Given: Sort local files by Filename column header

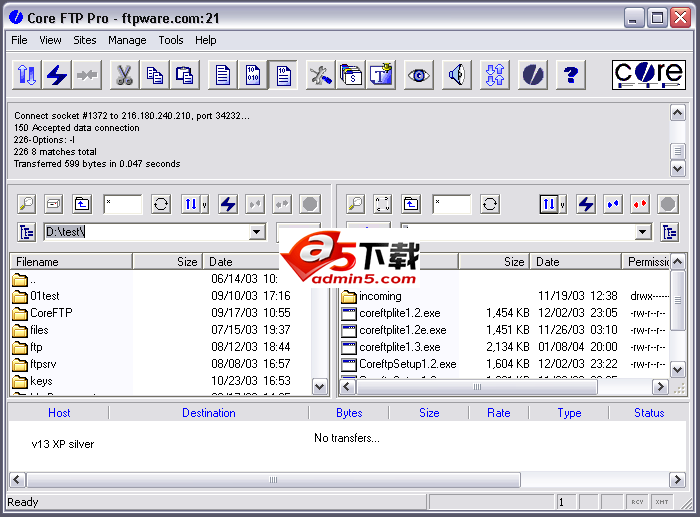Looking at the screenshot, I should pyautogui.click(x=70, y=261).
